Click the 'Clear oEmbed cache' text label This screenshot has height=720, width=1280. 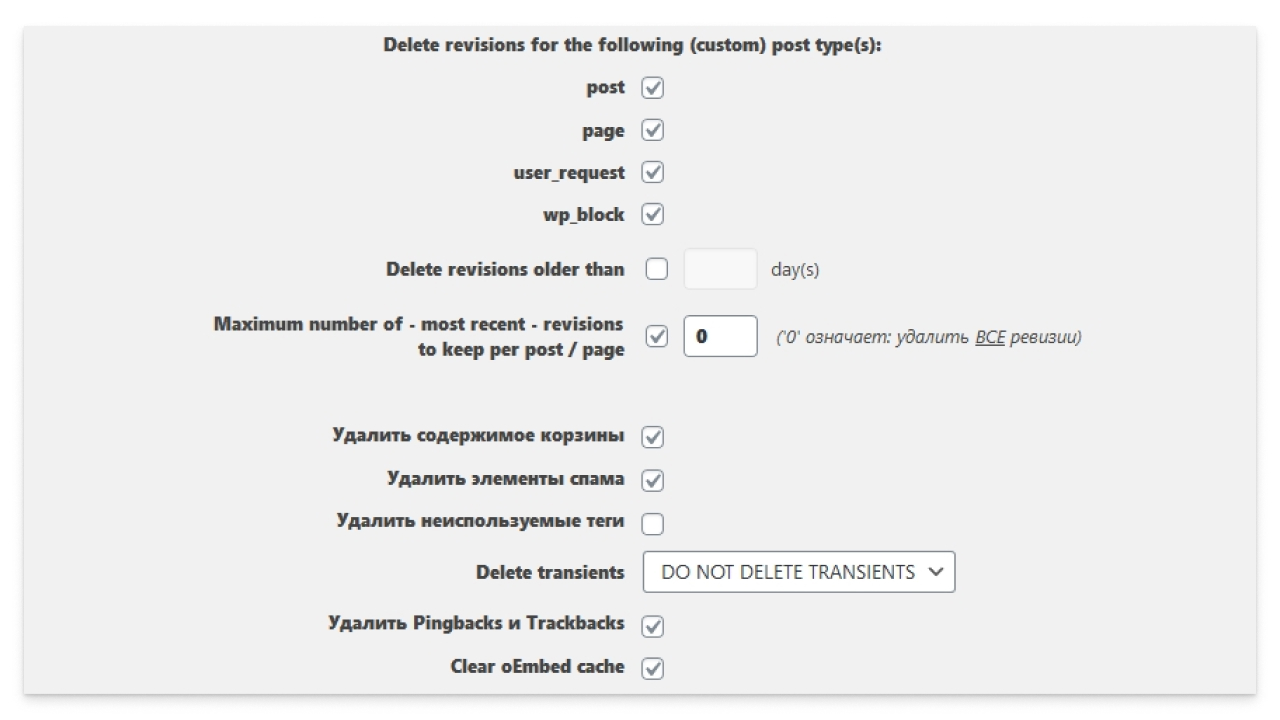click(537, 667)
